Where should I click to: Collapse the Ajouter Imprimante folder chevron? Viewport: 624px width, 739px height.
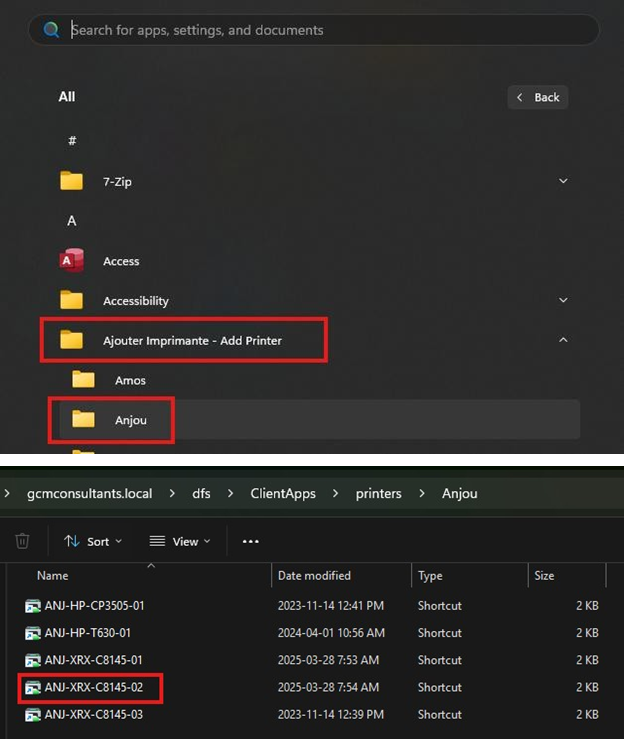(563, 340)
